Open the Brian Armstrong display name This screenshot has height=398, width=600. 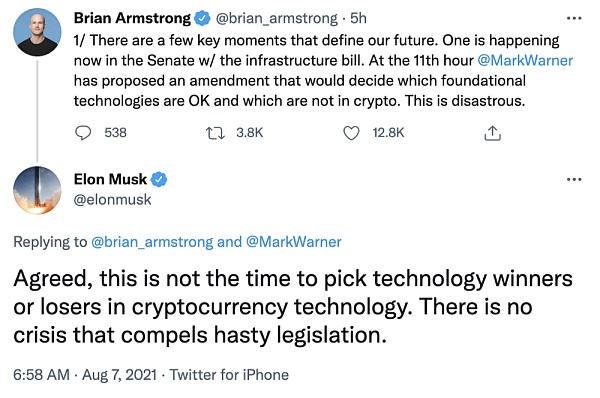click(x=132, y=18)
